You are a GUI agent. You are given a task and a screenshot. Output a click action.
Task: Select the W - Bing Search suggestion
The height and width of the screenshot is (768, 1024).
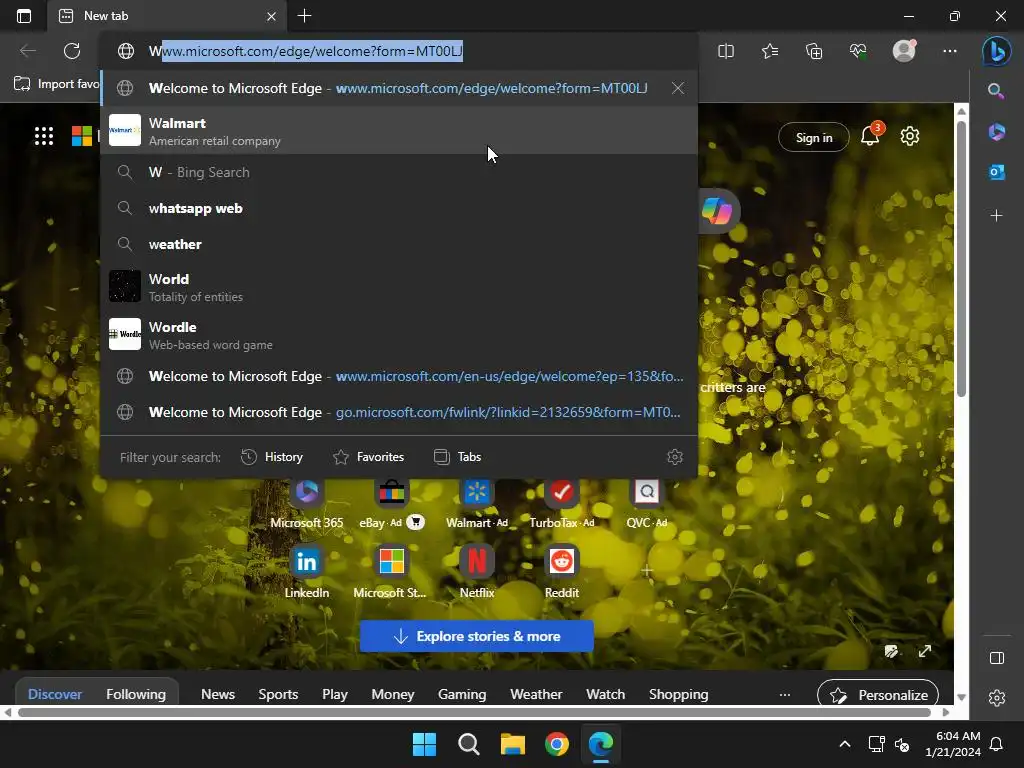pyautogui.click(x=399, y=172)
